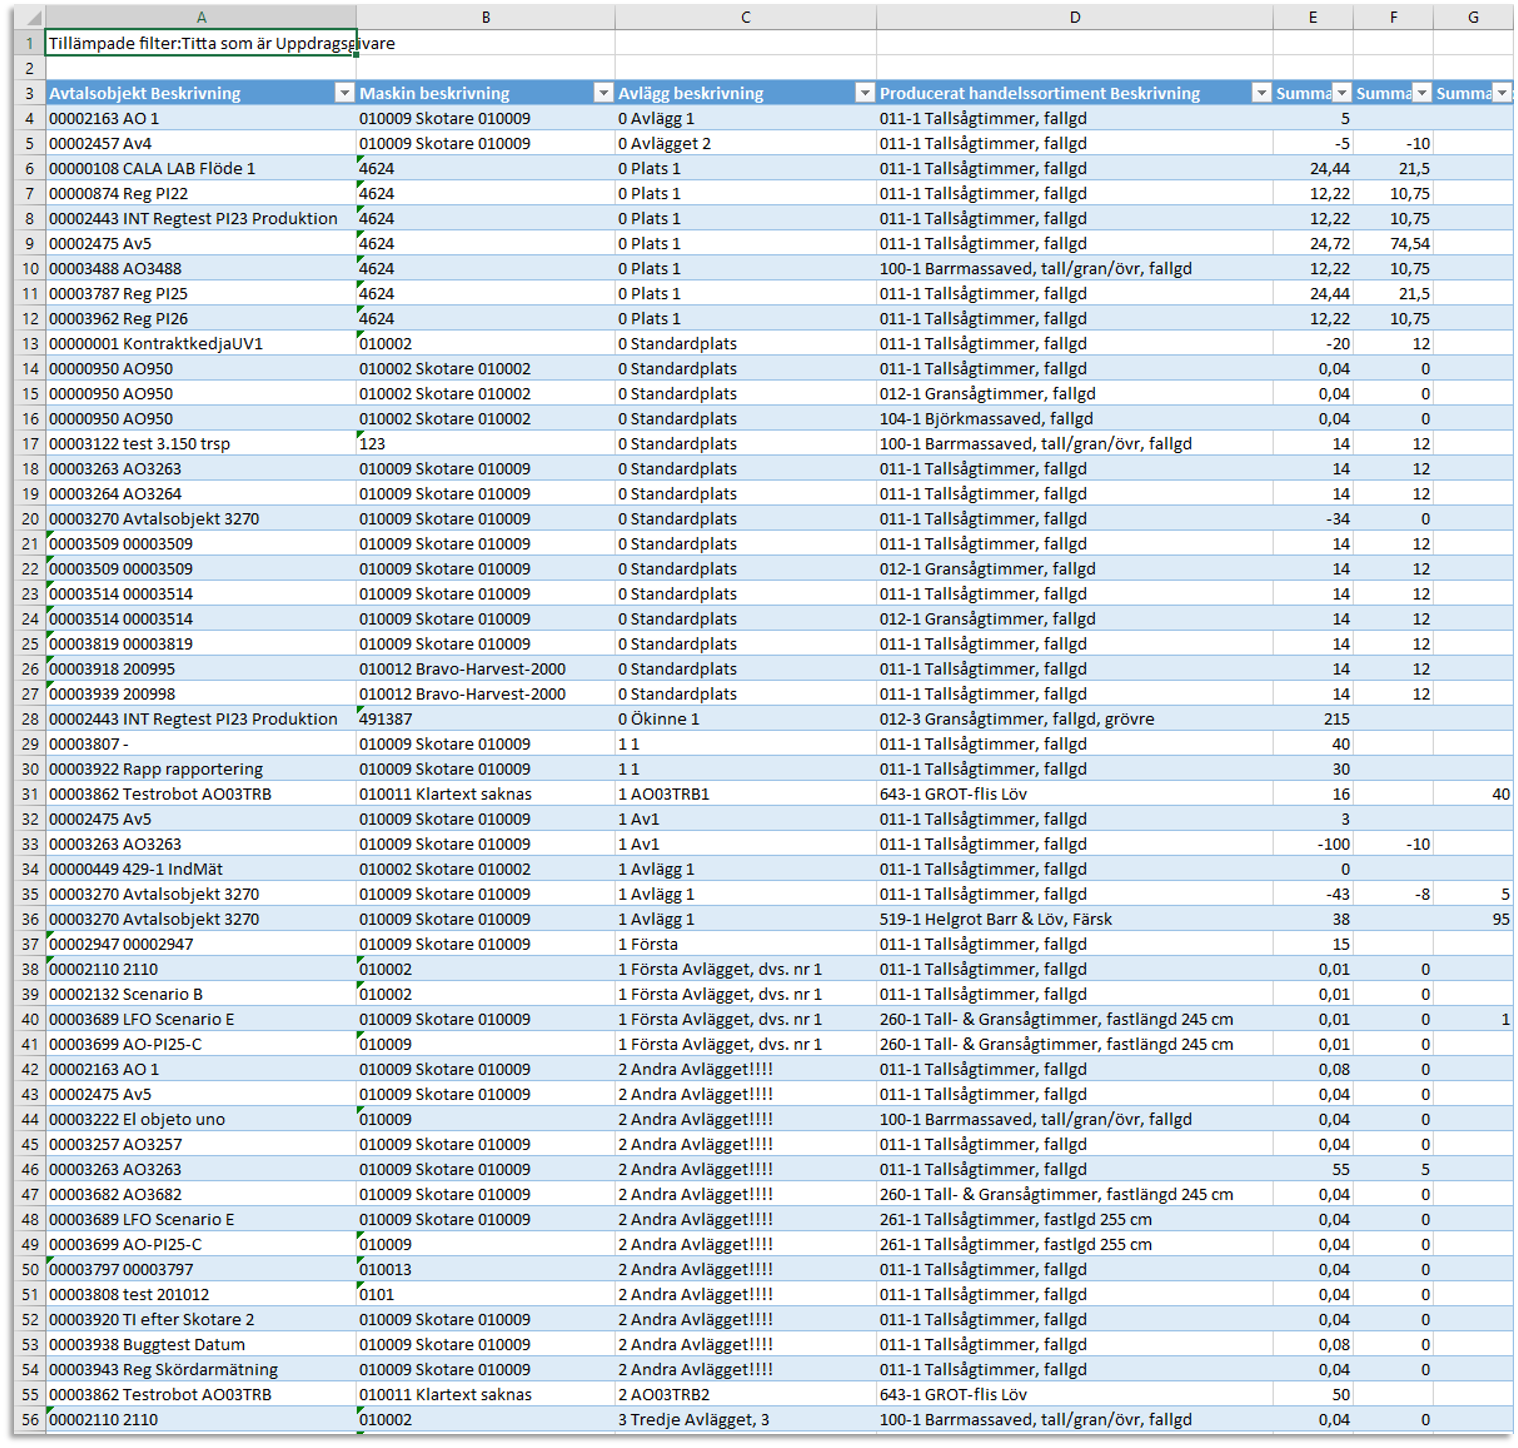The image size is (1518, 1448).
Task: Select cell '3 Tredje Avlägget, 3'
Action: point(746,1419)
